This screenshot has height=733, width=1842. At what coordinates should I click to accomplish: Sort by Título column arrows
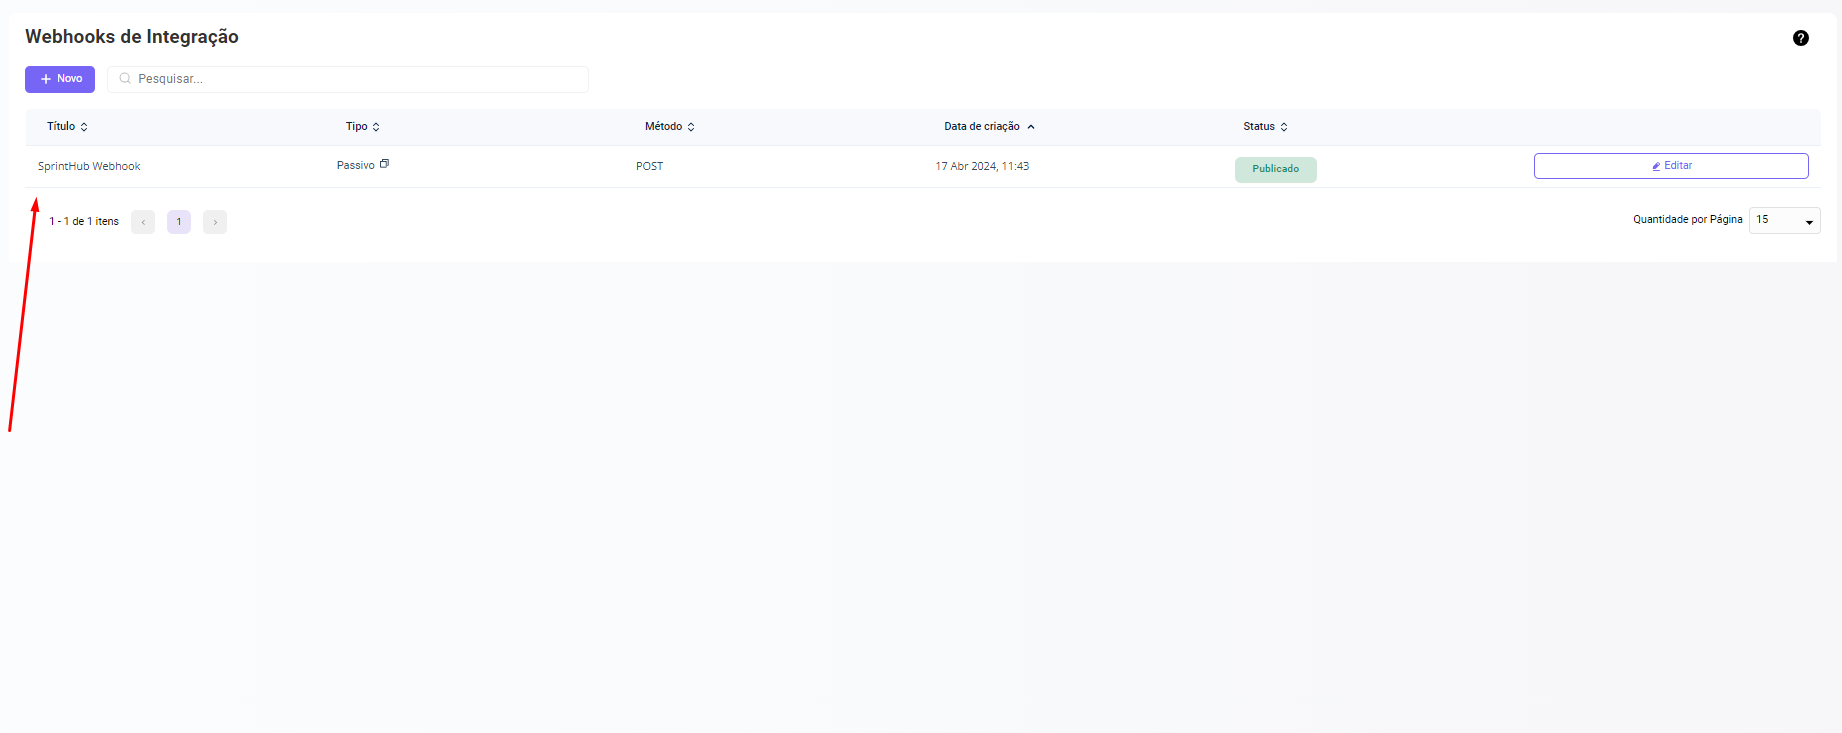84,127
